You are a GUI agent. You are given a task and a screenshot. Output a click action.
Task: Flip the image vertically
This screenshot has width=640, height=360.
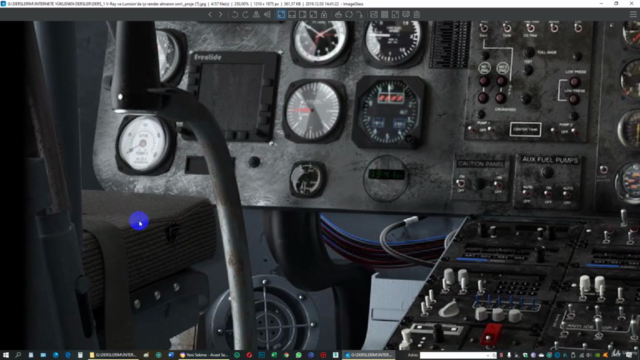coord(267,15)
